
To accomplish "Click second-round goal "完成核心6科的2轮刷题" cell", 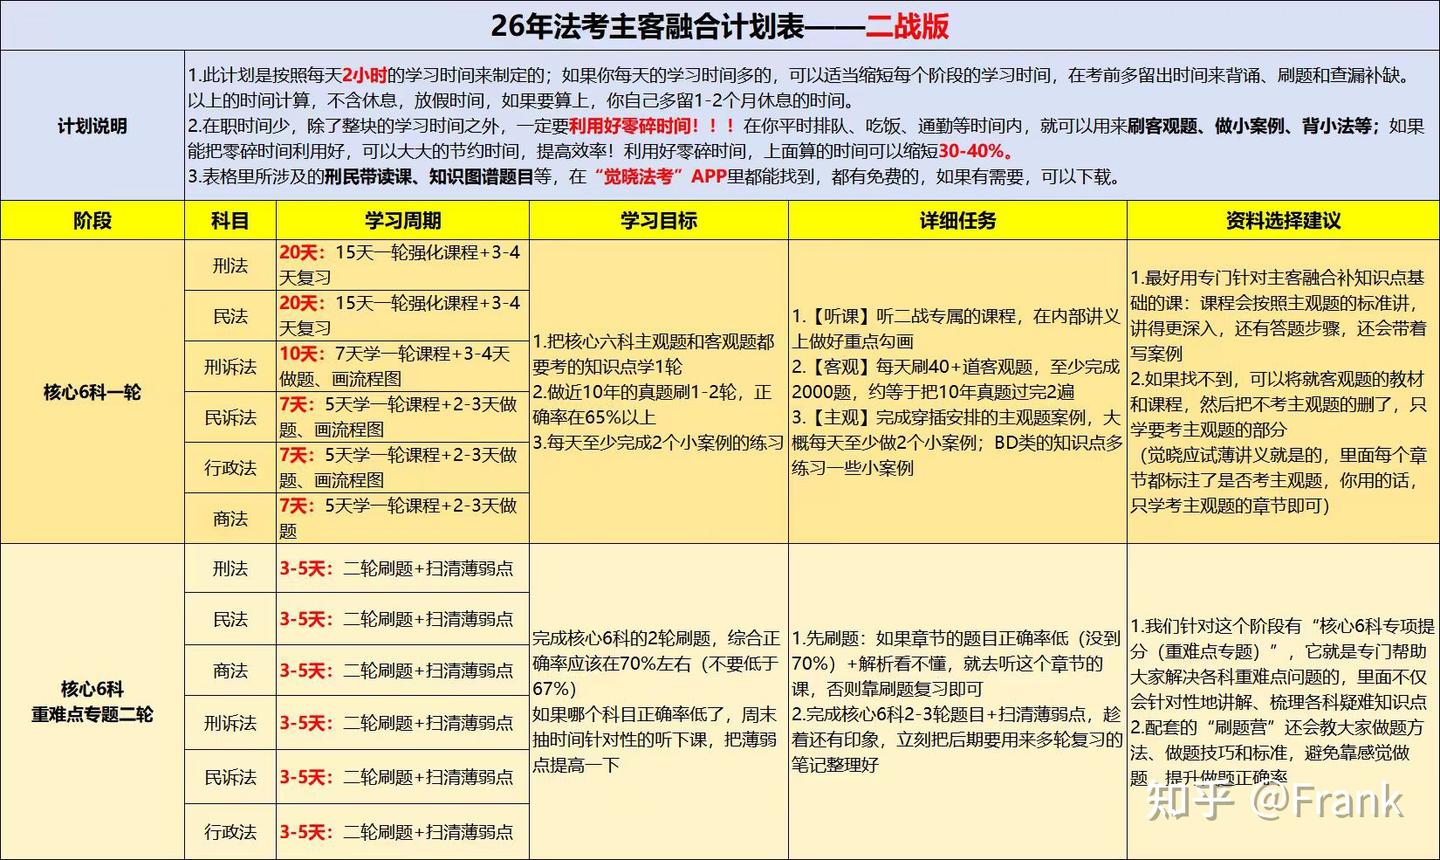I will coord(658,701).
